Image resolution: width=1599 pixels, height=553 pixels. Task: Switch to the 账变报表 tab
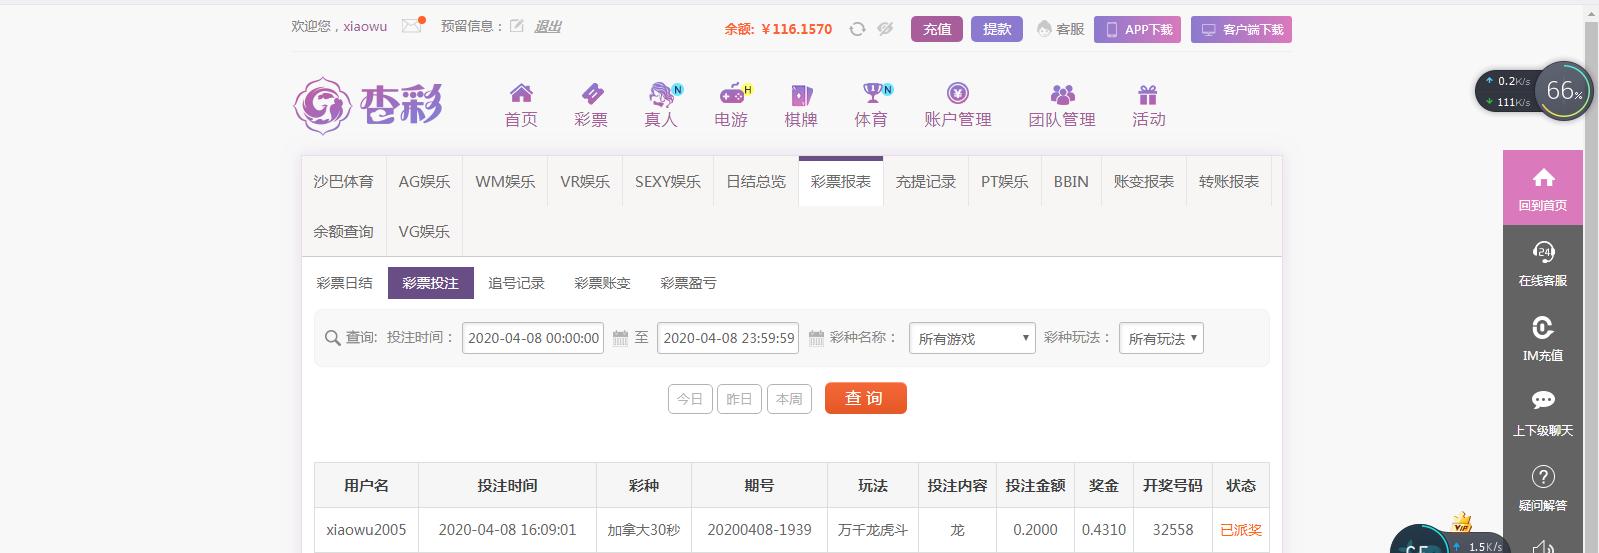coord(1144,181)
